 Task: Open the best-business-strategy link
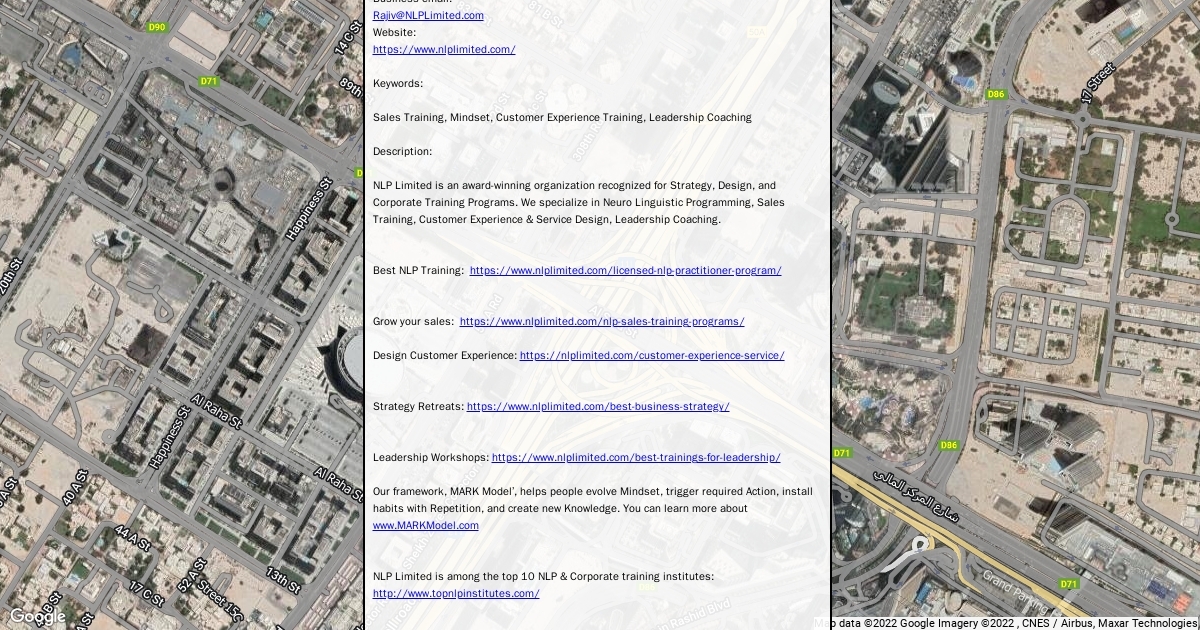[x=598, y=406]
